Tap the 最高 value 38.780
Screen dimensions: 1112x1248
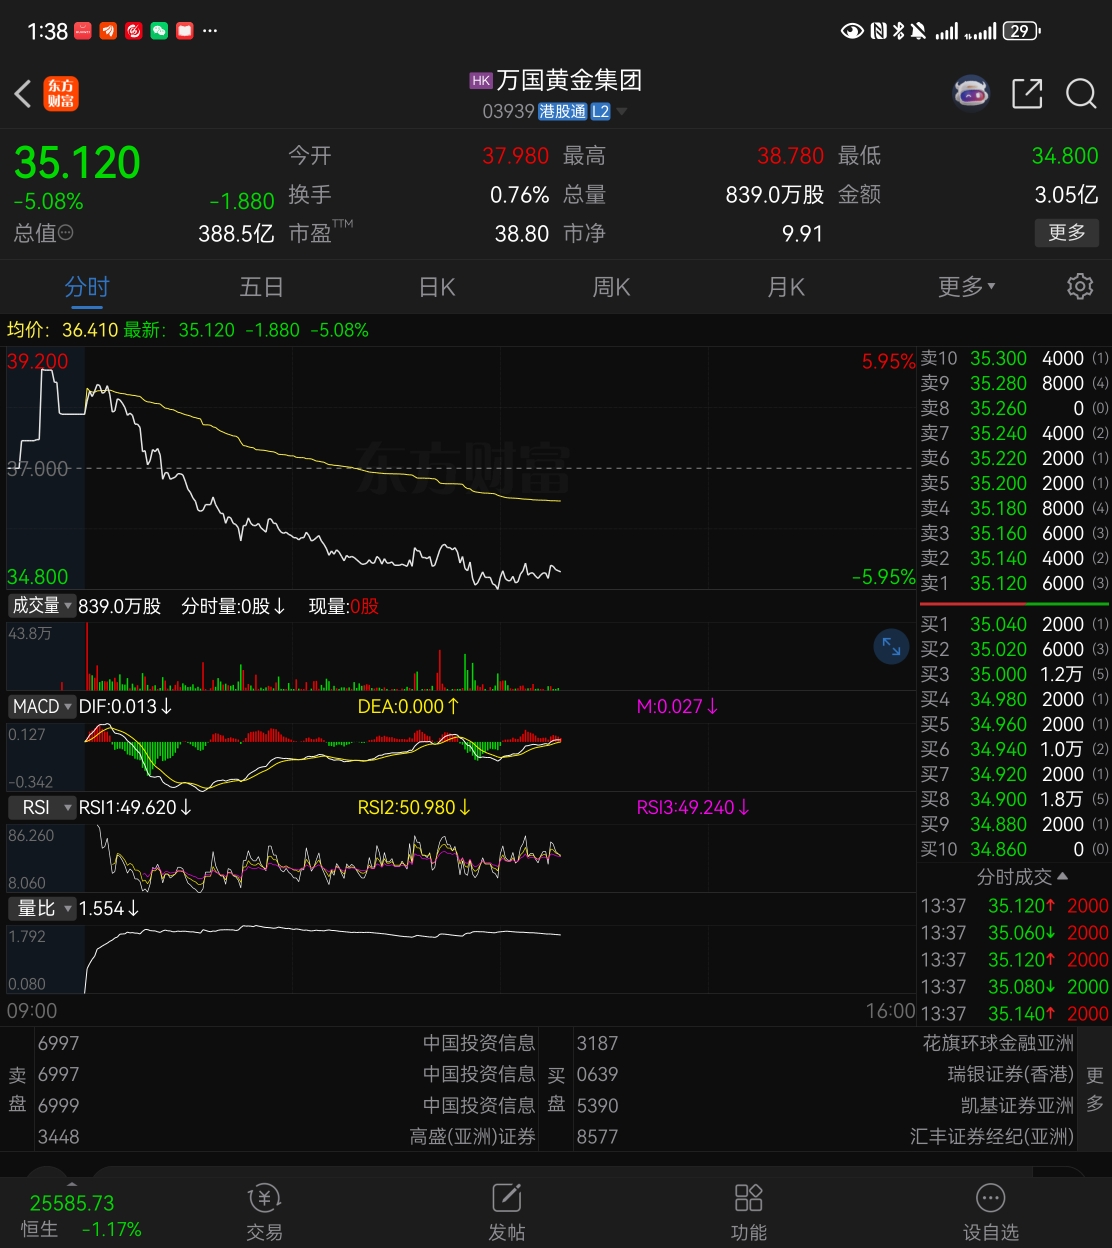pyautogui.click(x=790, y=156)
